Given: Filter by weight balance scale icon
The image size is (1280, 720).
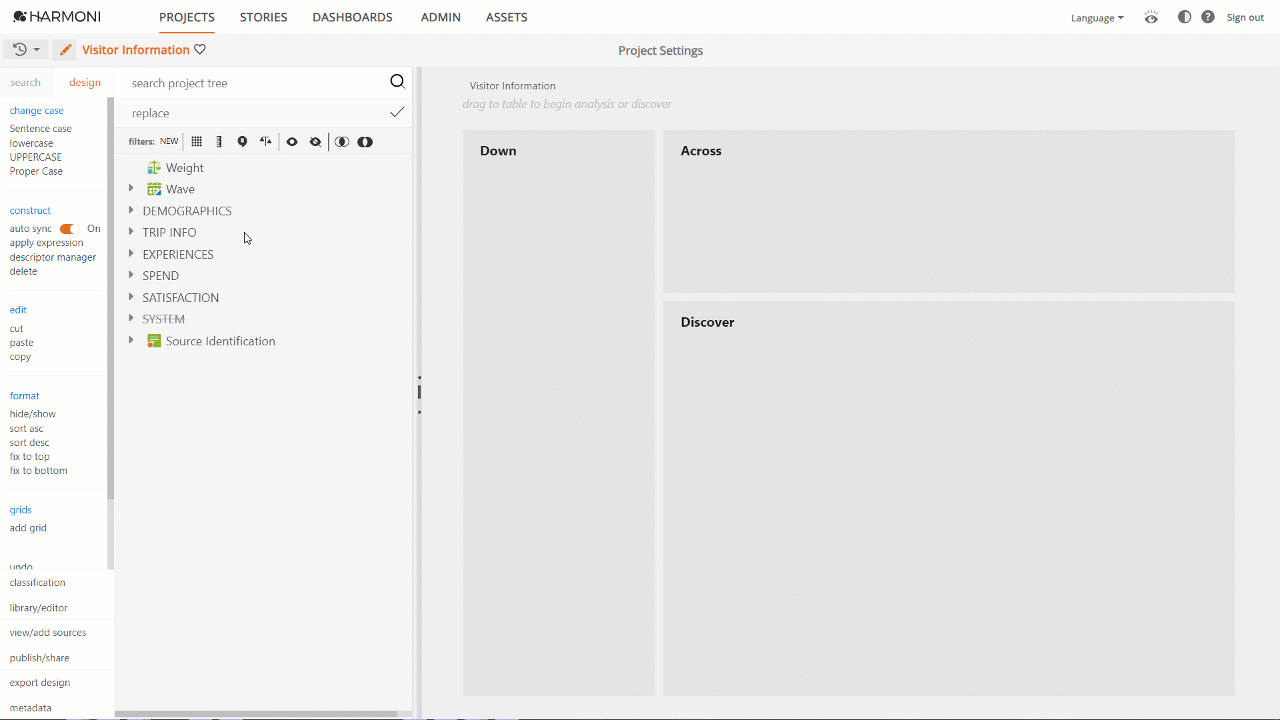Looking at the screenshot, I should coord(265,142).
